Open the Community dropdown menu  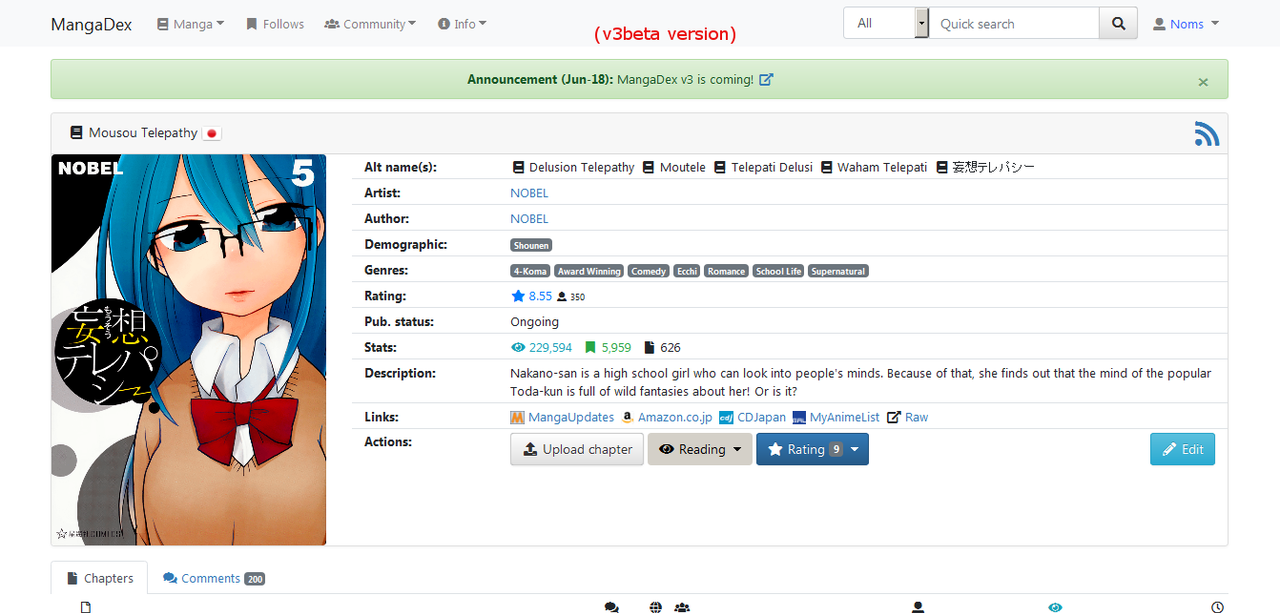click(x=370, y=24)
